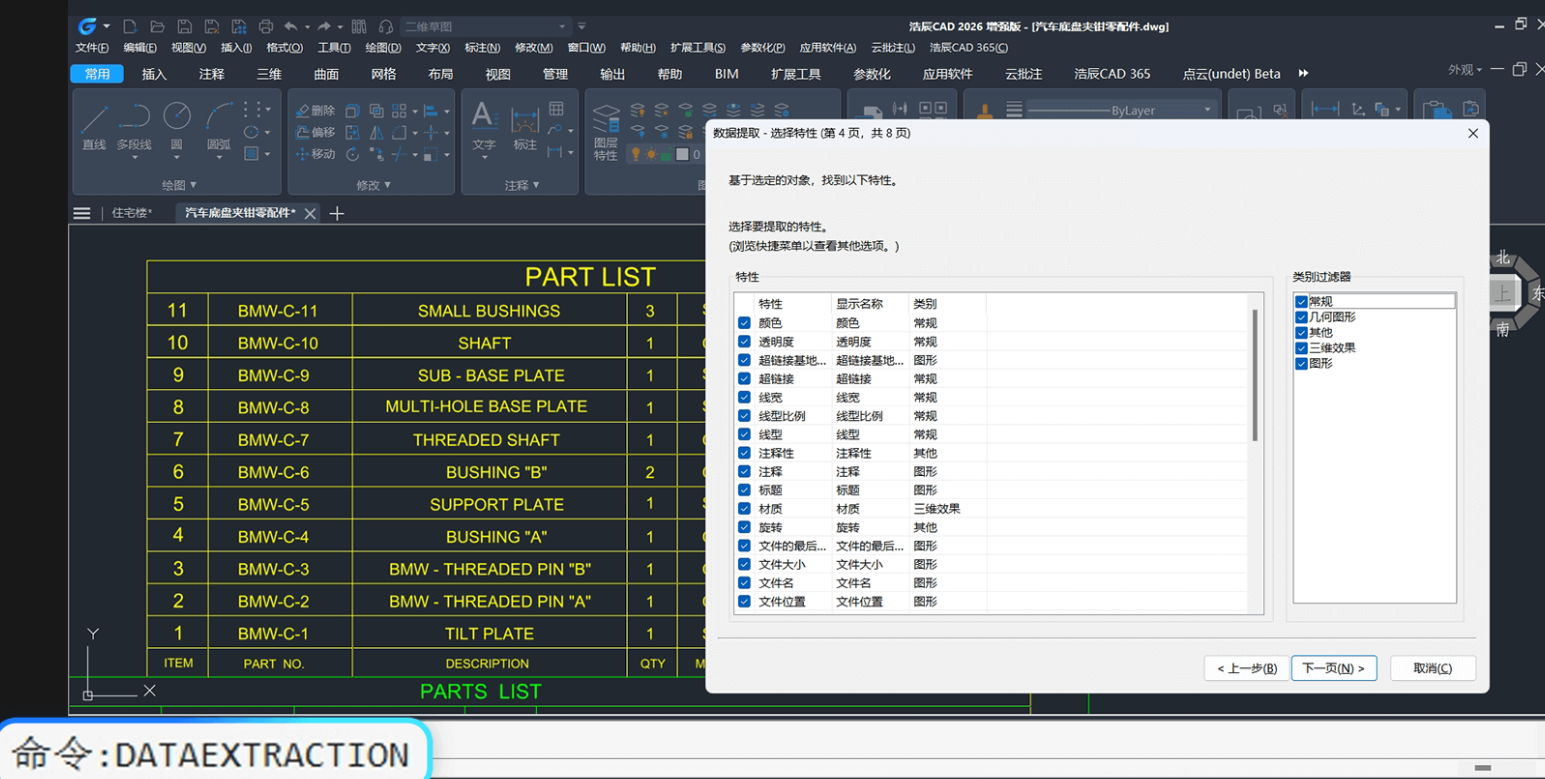The height and width of the screenshot is (779, 1545).
Task: Click the 移动 (Move) modify tool
Action: click(315, 154)
